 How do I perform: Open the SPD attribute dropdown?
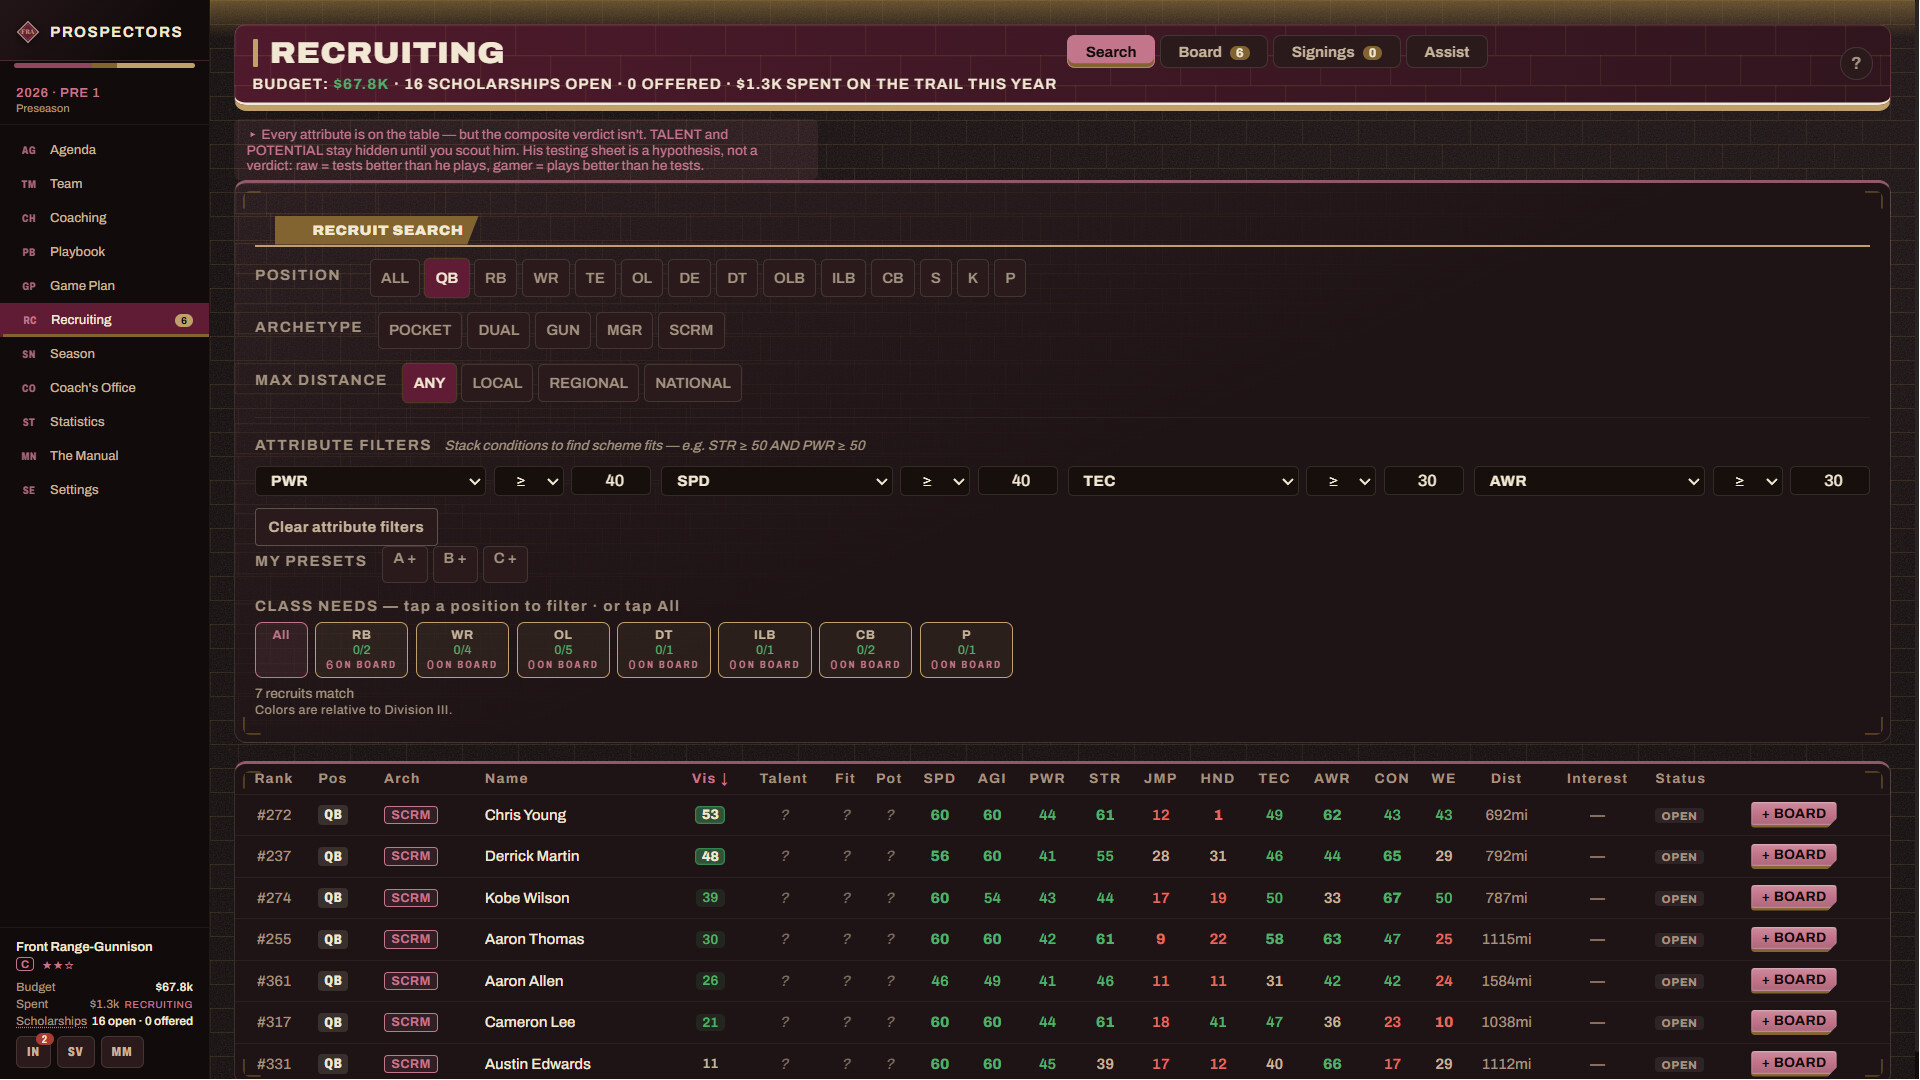pos(776,481)
